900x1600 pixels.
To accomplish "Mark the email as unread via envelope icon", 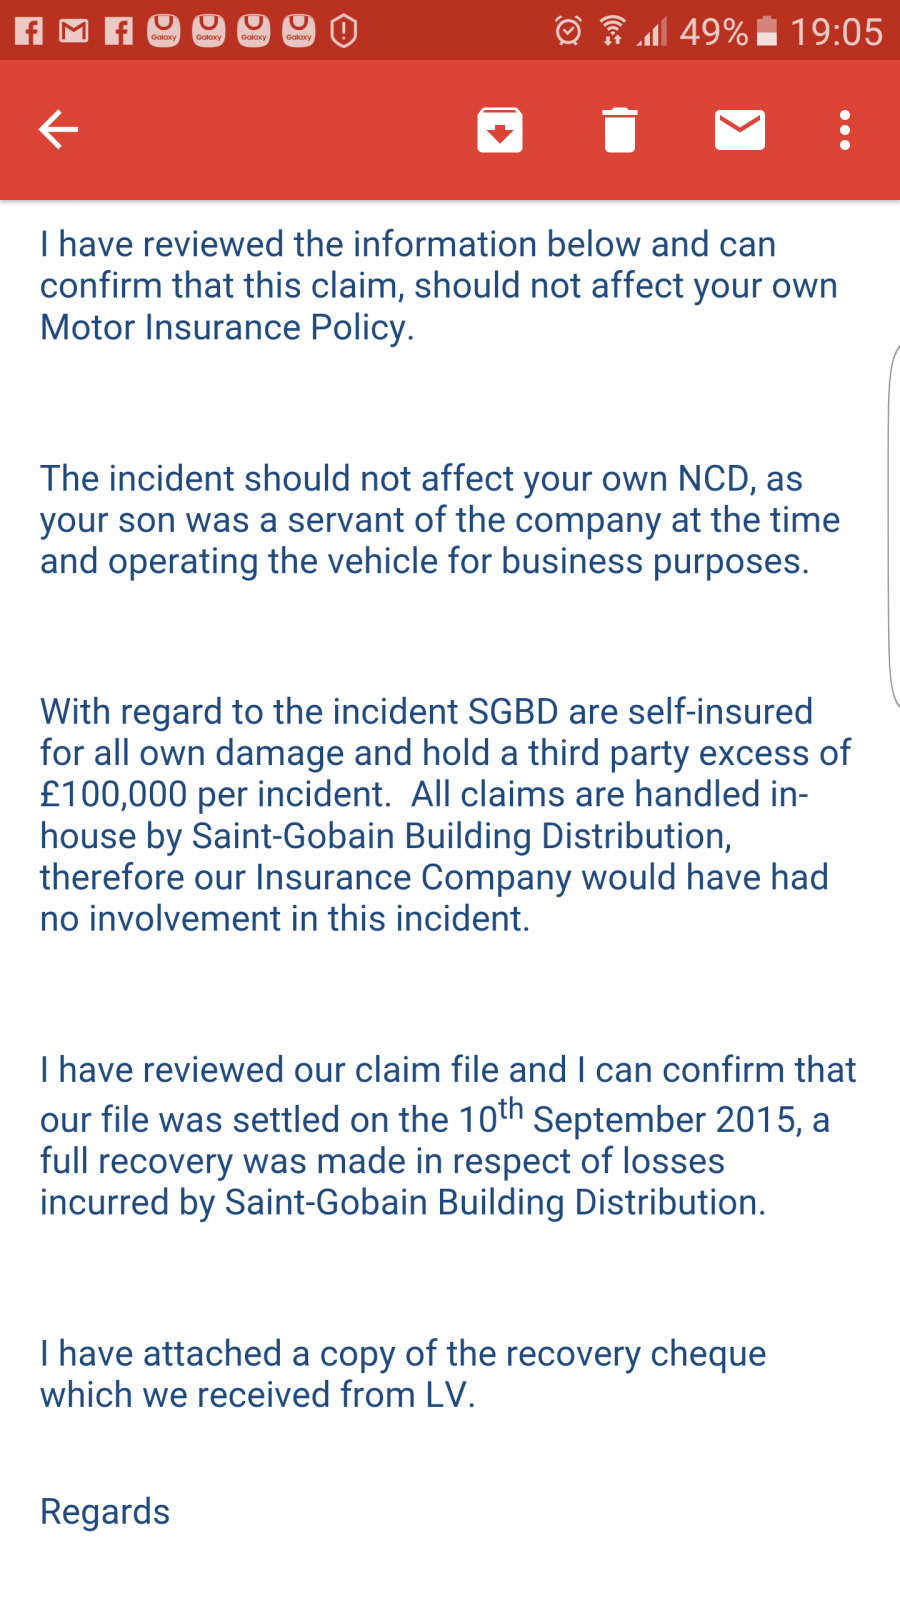I will point(740,130).
